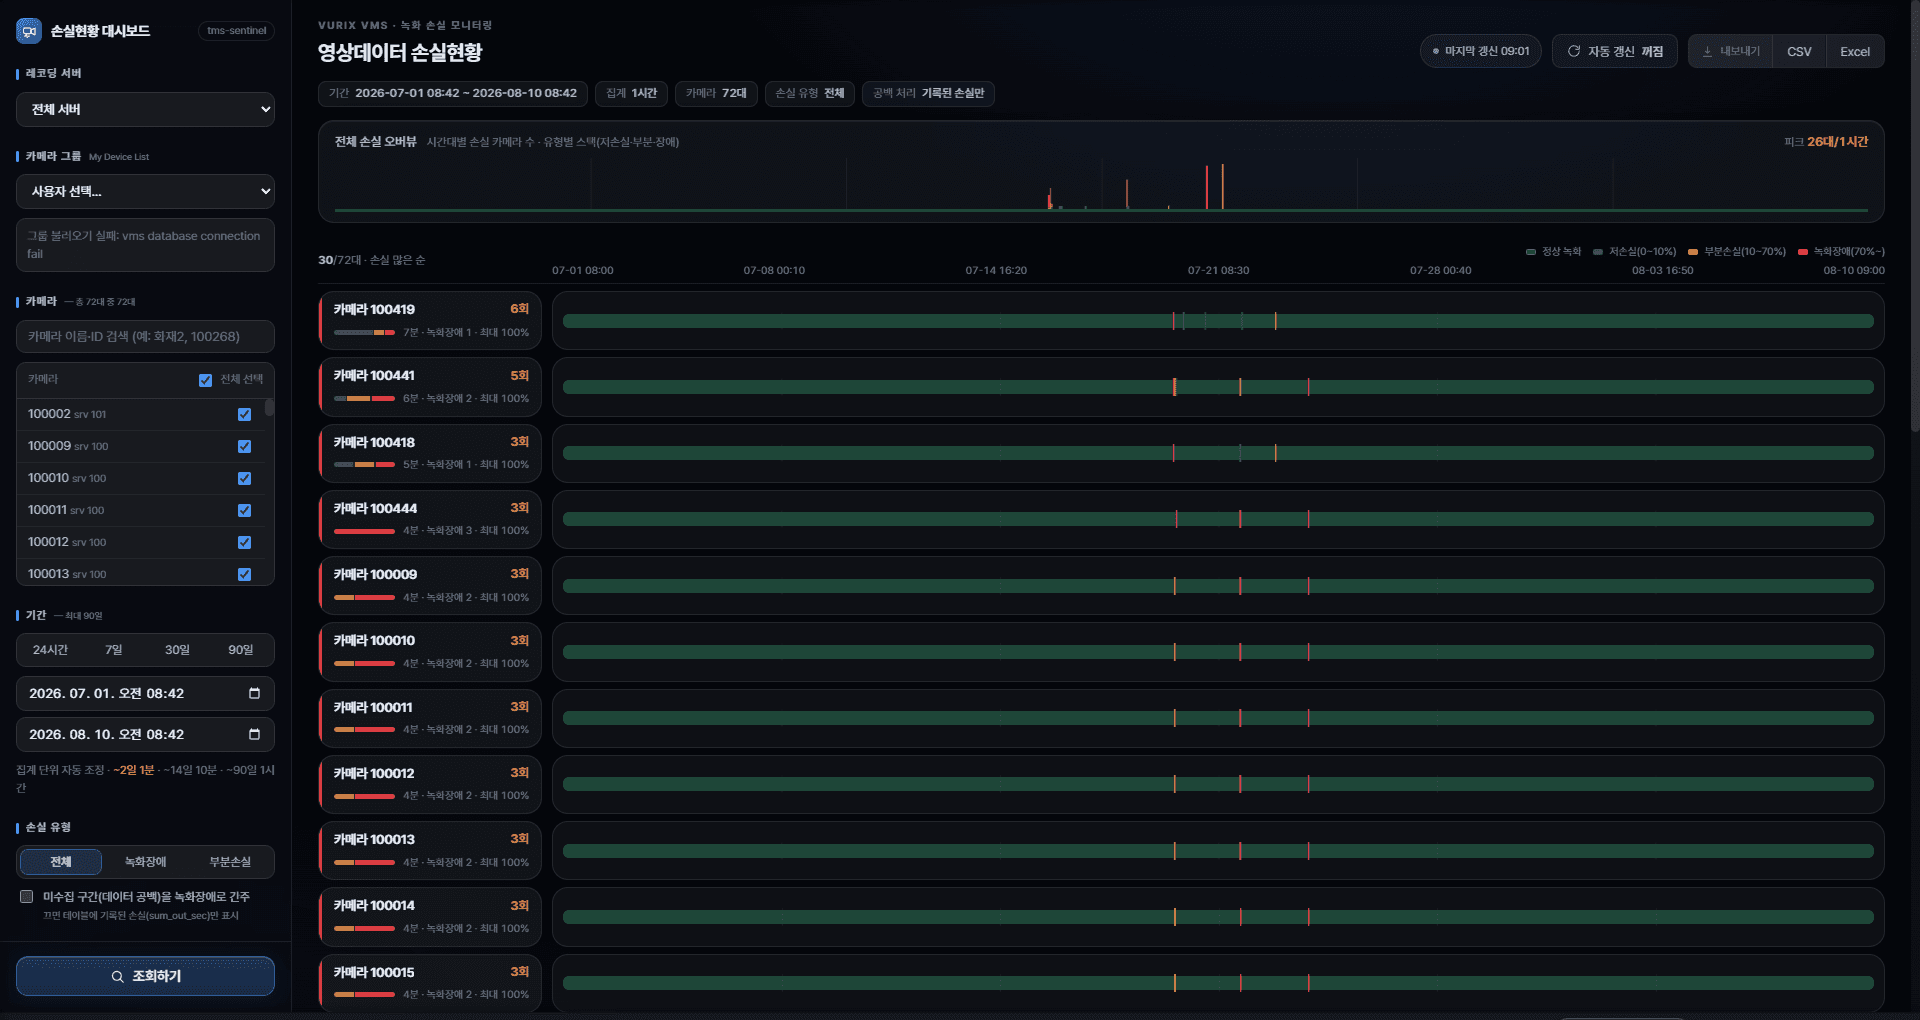Screen dimensions: 1920x1020
Task: Uncheck camera 100009 checkbox
Action: pos(244,446)
